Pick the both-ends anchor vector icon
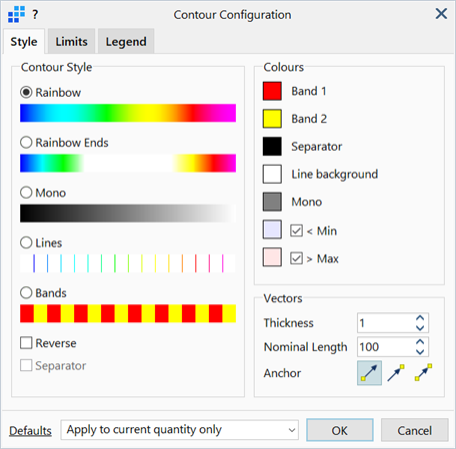Viewport: 456px width, 449px height. click(424, 373)
